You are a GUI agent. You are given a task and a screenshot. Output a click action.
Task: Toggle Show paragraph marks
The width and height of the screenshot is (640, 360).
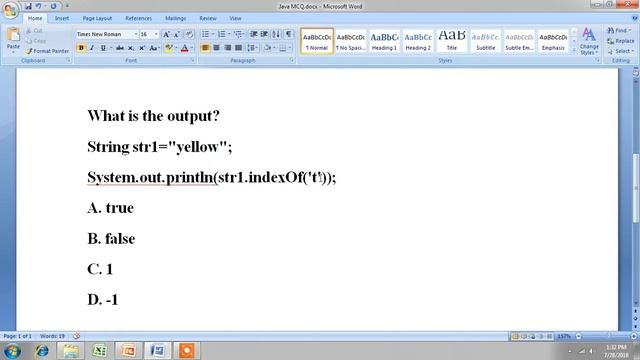pyautogui.click(x=288, y=34)
